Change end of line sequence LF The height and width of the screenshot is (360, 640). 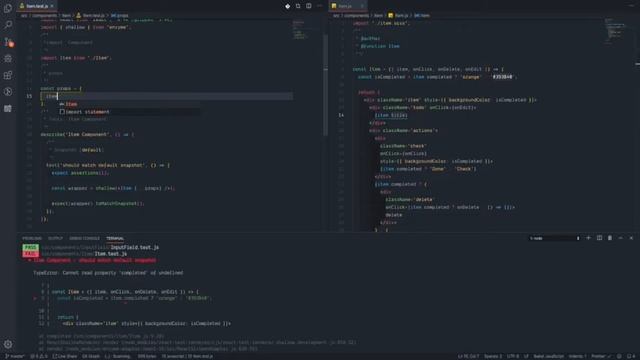pos(526,356)
